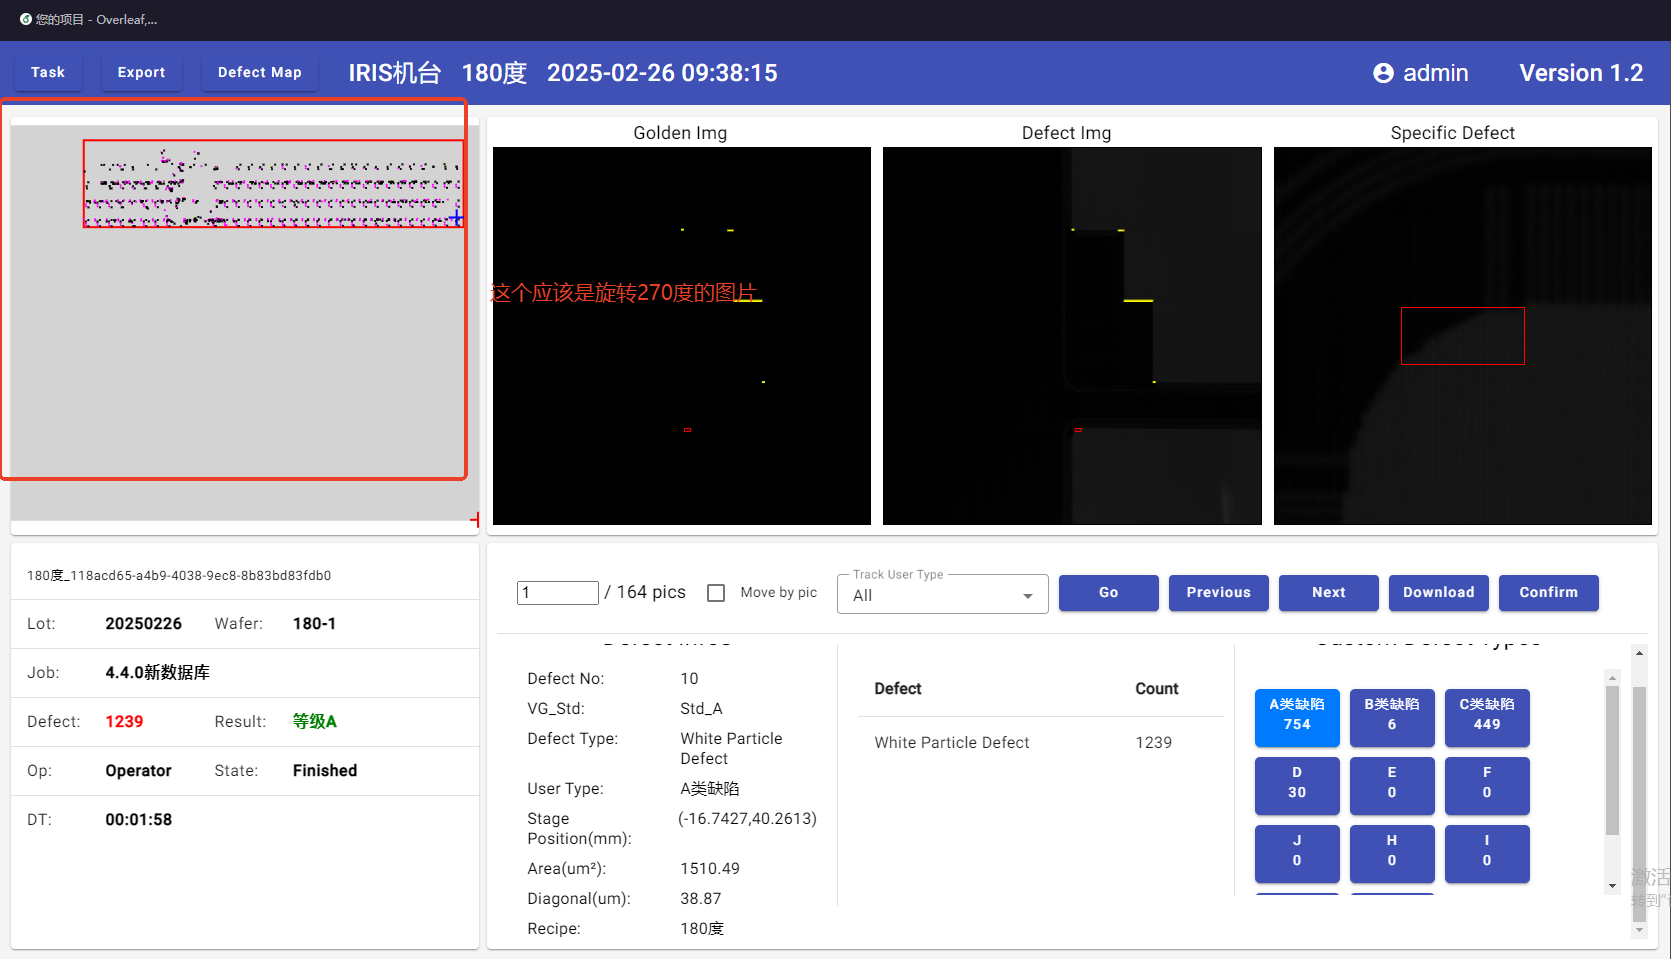This screenshot has width=1671, height=959.
Task: Click the Wafer value 180-1
Action: (314, 624)
